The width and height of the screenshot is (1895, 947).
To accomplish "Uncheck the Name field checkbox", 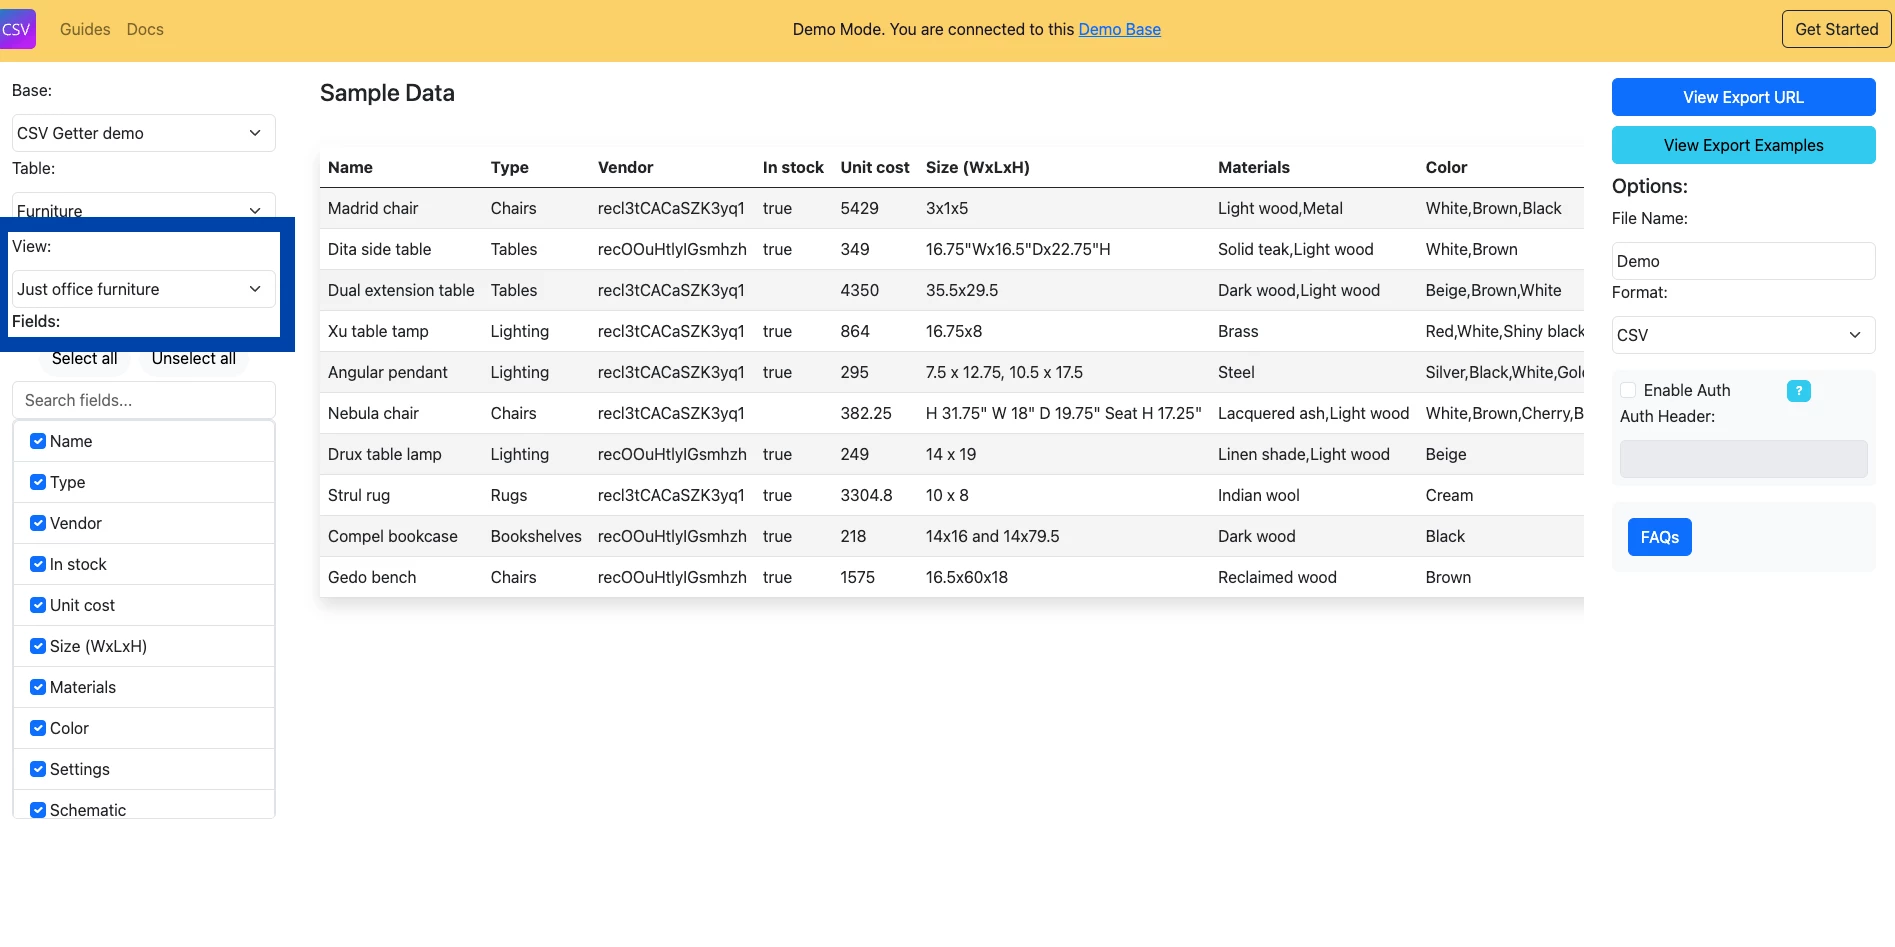I will pos(38,441).
